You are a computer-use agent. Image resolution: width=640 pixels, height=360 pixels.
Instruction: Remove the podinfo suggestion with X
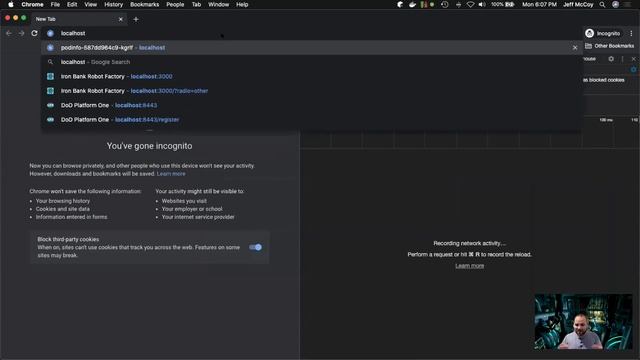(x=575, y=48)
